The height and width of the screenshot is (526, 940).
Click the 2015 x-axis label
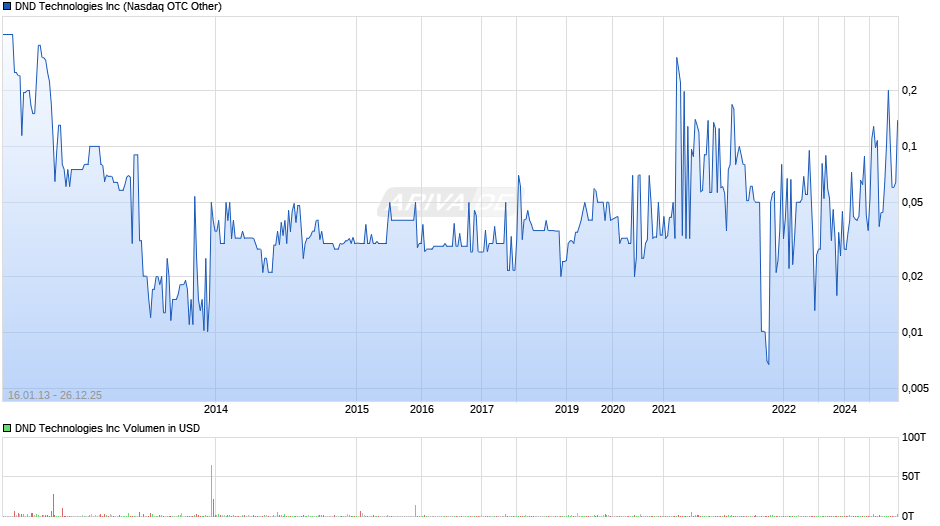coord(357,409)
